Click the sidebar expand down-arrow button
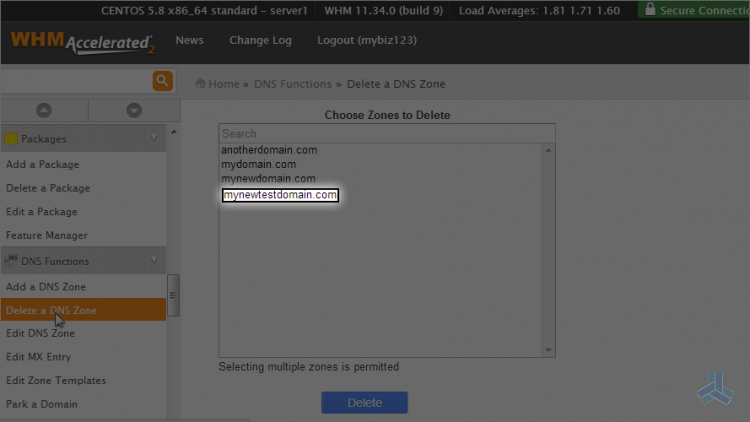The image size is (750, 422). [x=134, y=111]
